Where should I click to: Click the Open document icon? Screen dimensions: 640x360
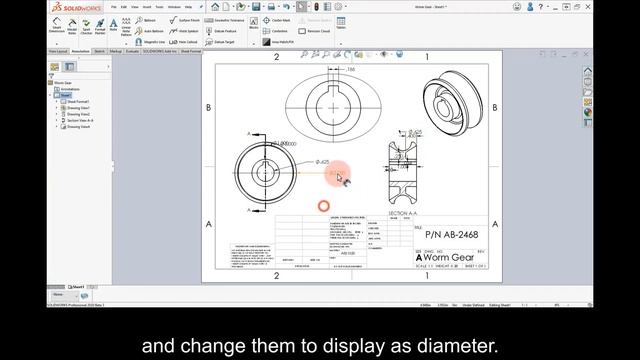240,7
